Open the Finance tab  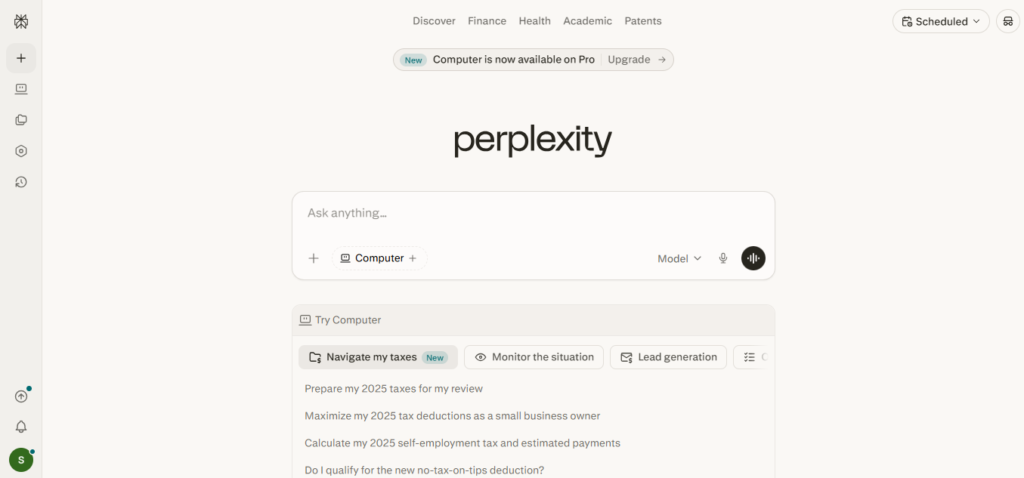(x=487, y=21)
